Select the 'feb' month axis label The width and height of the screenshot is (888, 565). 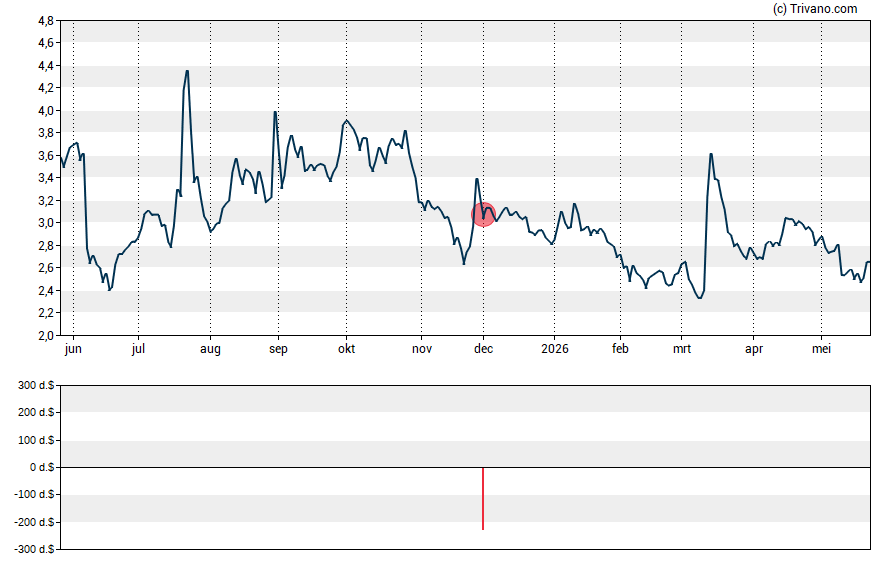620,349
